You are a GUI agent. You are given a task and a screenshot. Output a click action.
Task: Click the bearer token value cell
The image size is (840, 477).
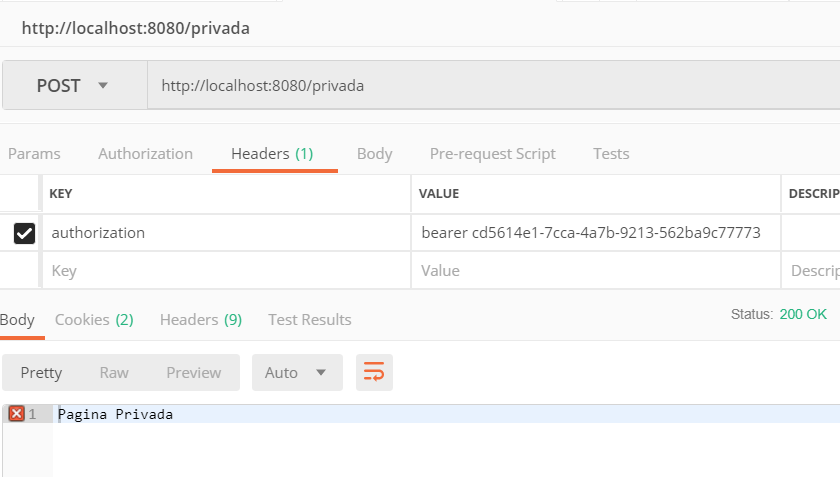coord(591,233)
